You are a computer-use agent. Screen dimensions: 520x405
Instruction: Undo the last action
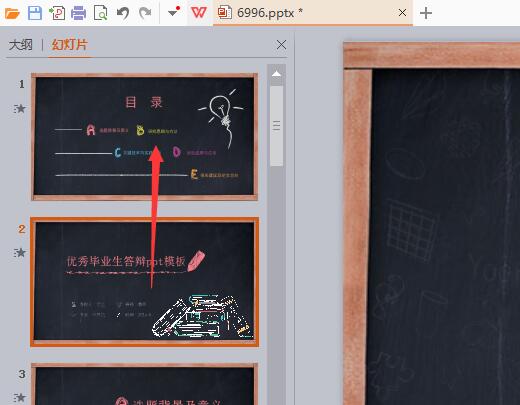[x=123, y=13]
